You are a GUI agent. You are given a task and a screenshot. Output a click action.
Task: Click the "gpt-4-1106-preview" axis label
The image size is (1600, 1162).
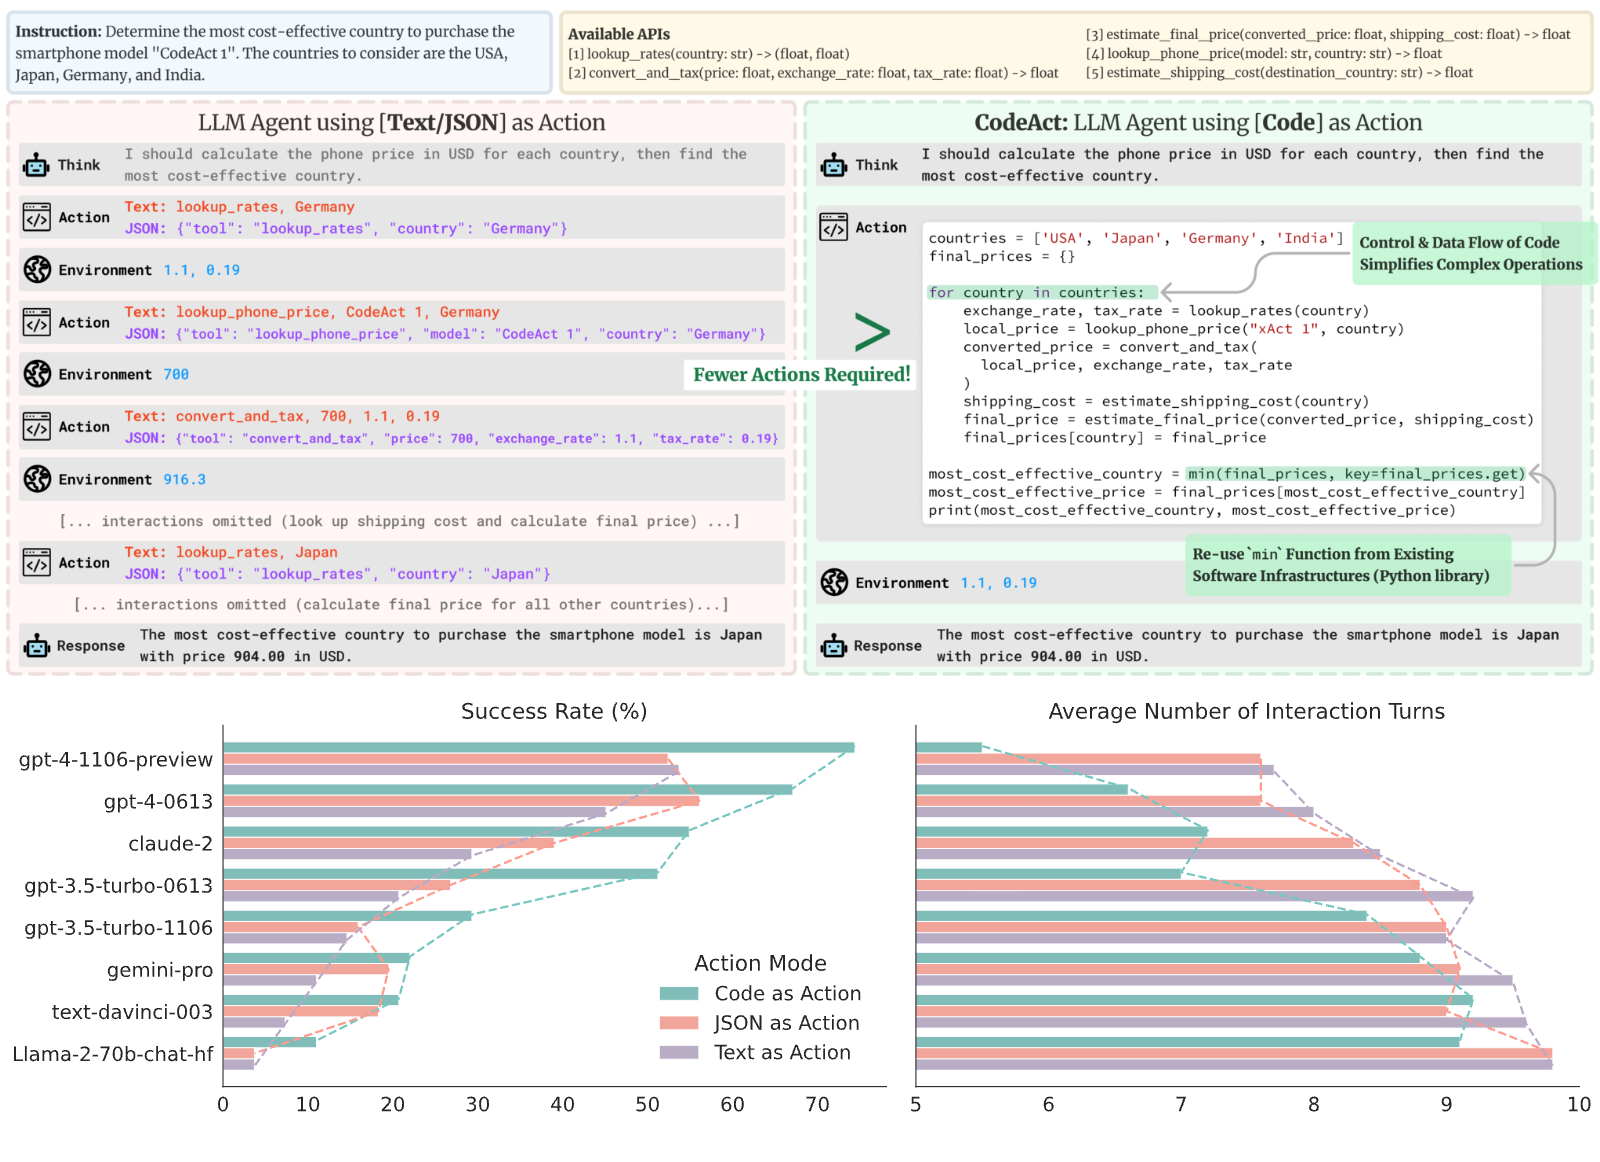coord(116,760)
